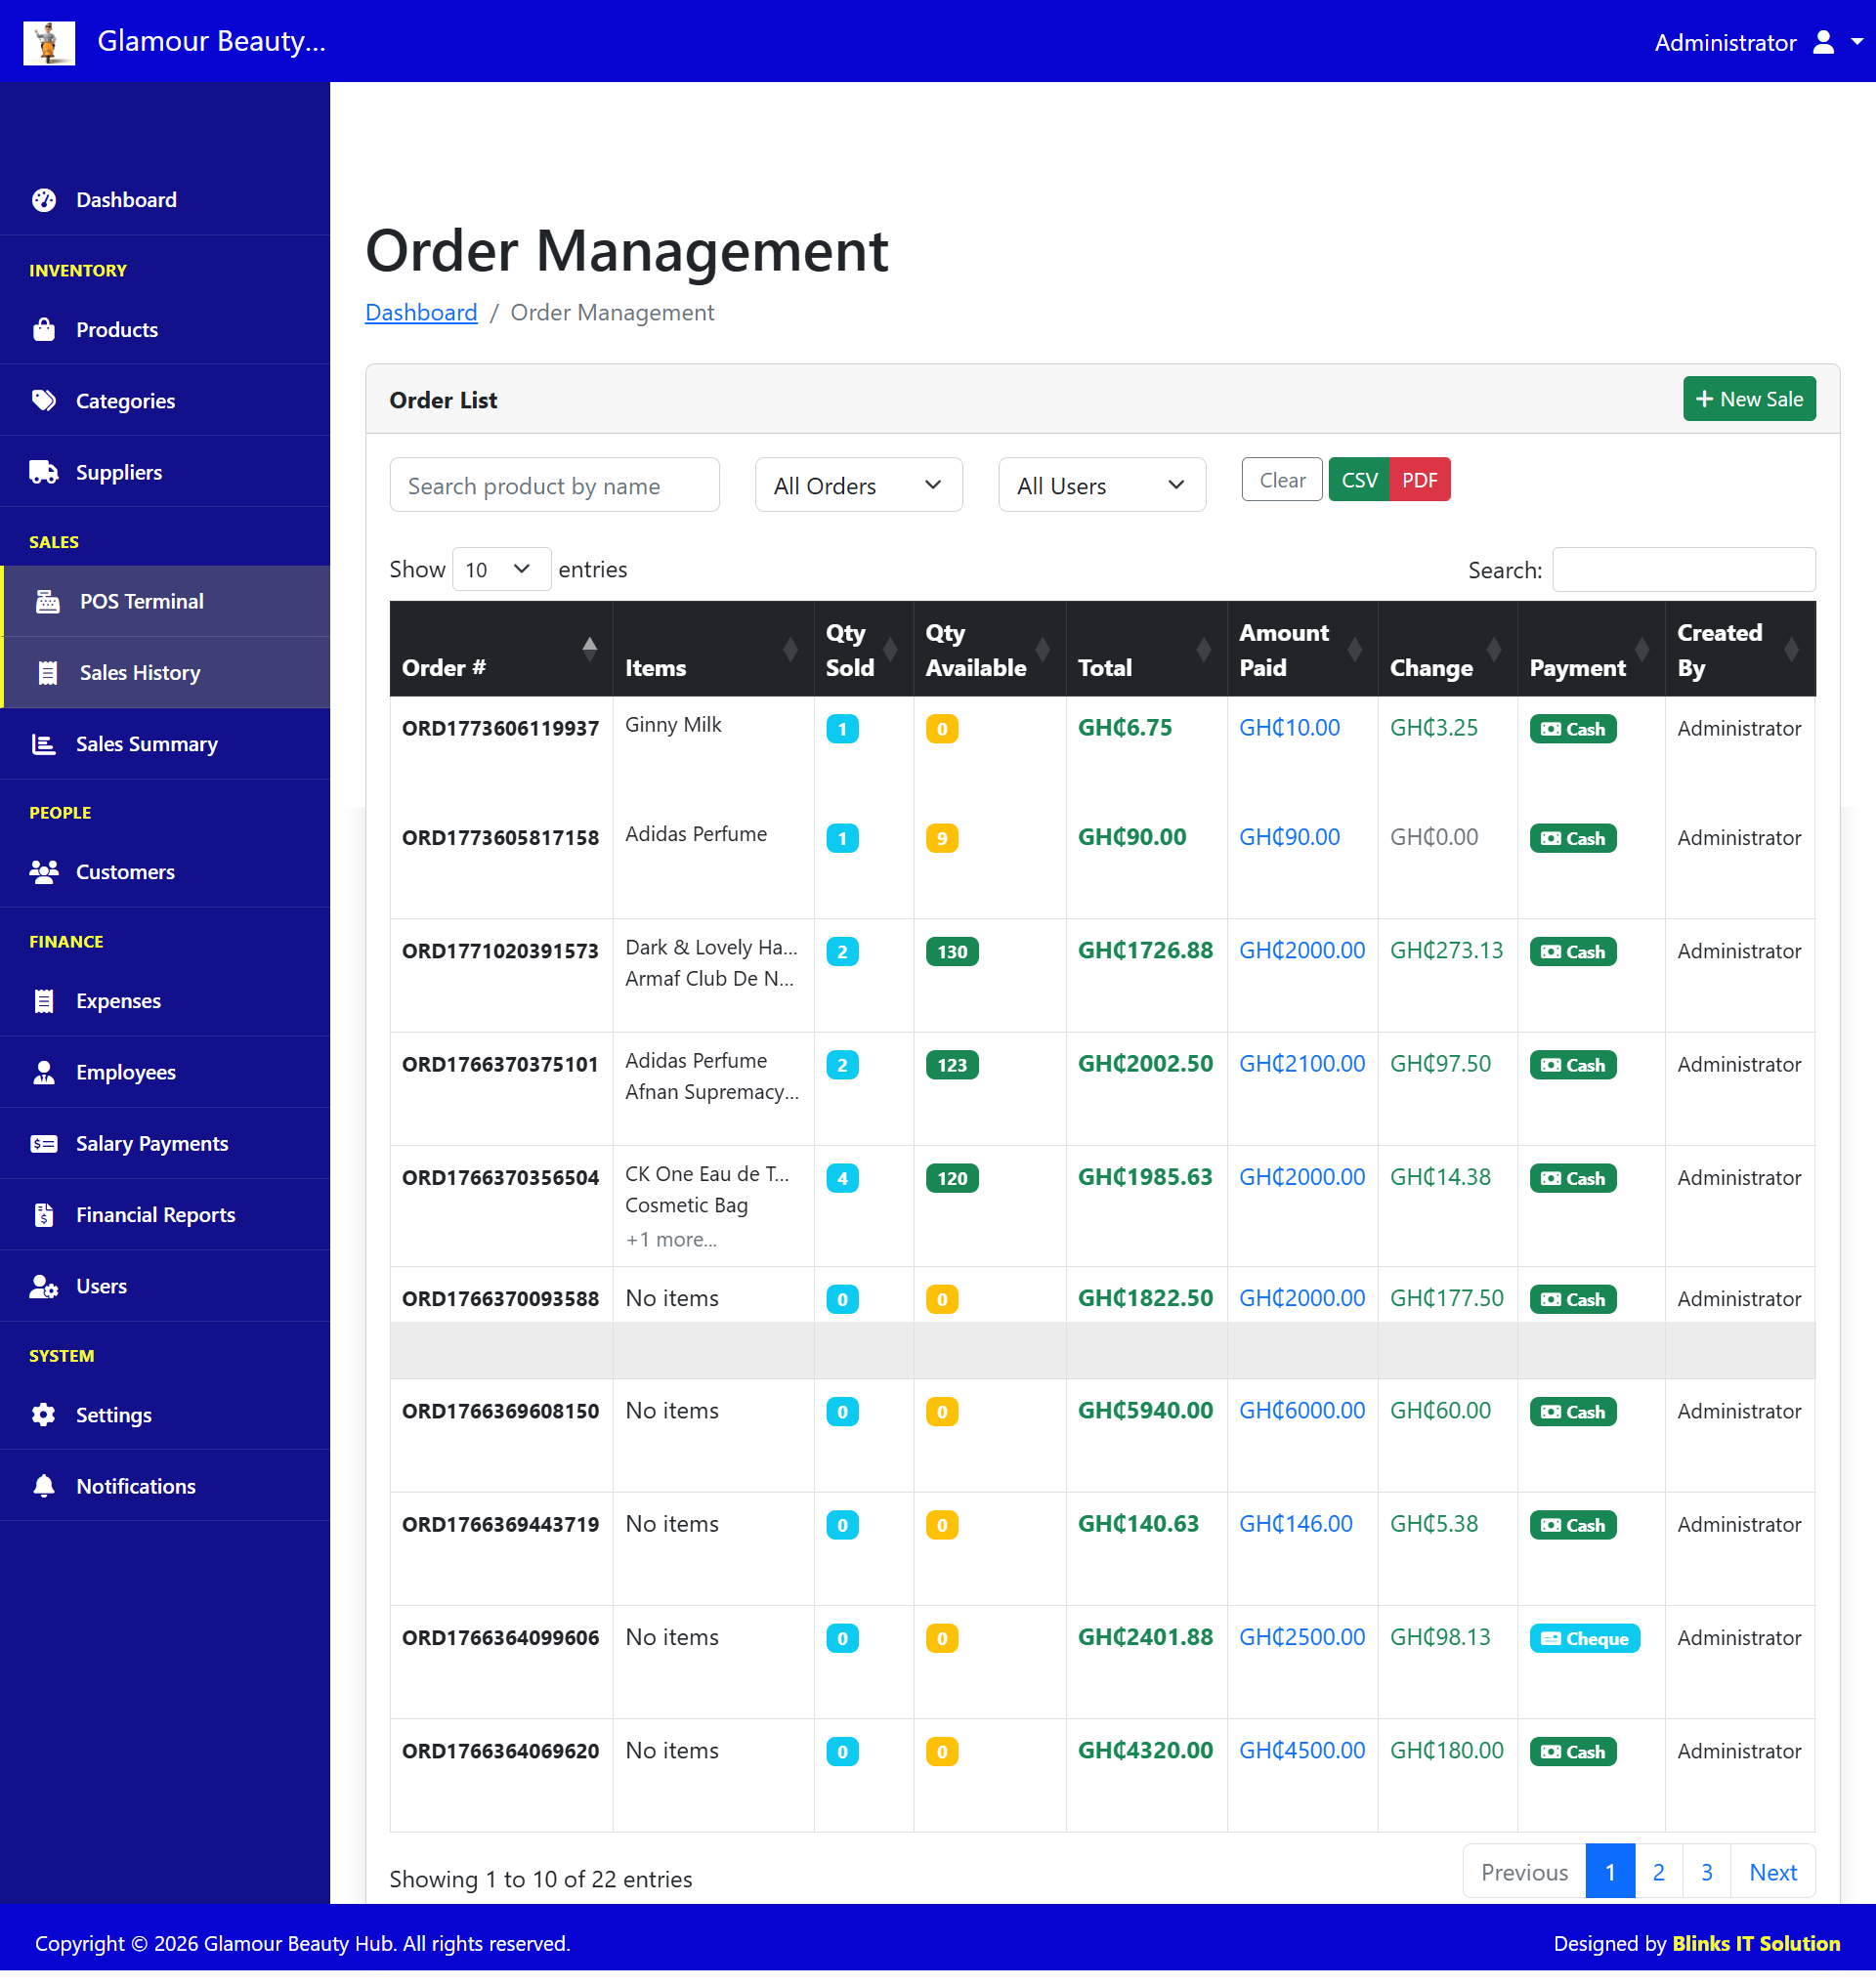Click the Categories tags icon

point(44,401)
